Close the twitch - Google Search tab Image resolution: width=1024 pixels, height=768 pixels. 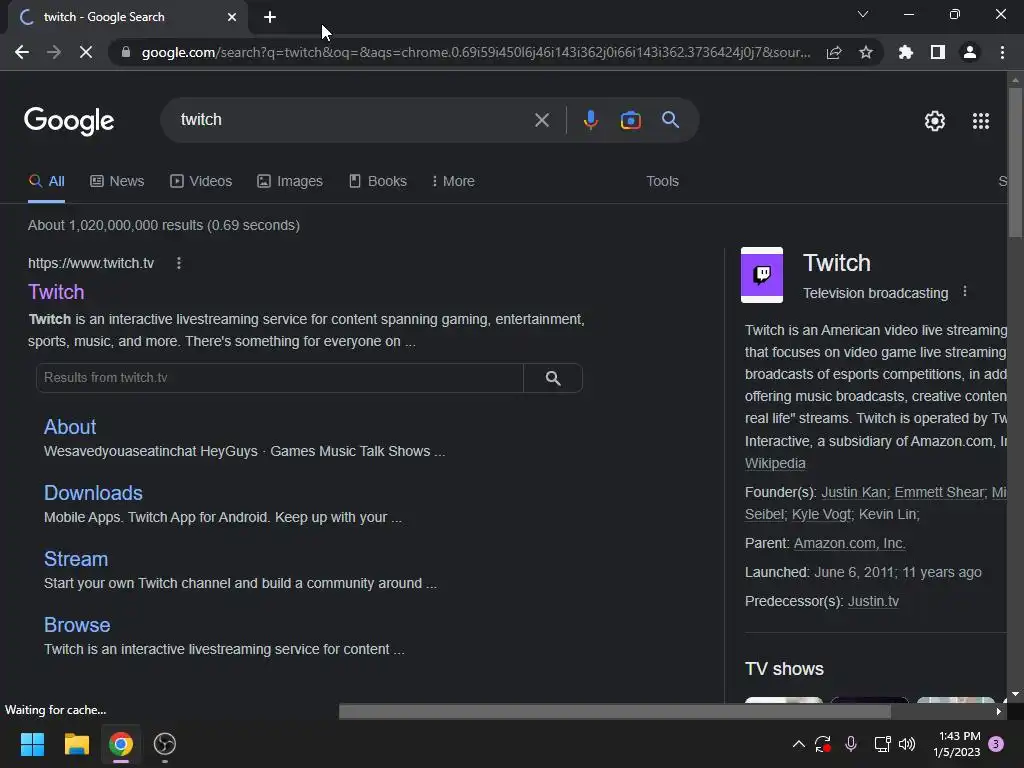coord(232,17)
